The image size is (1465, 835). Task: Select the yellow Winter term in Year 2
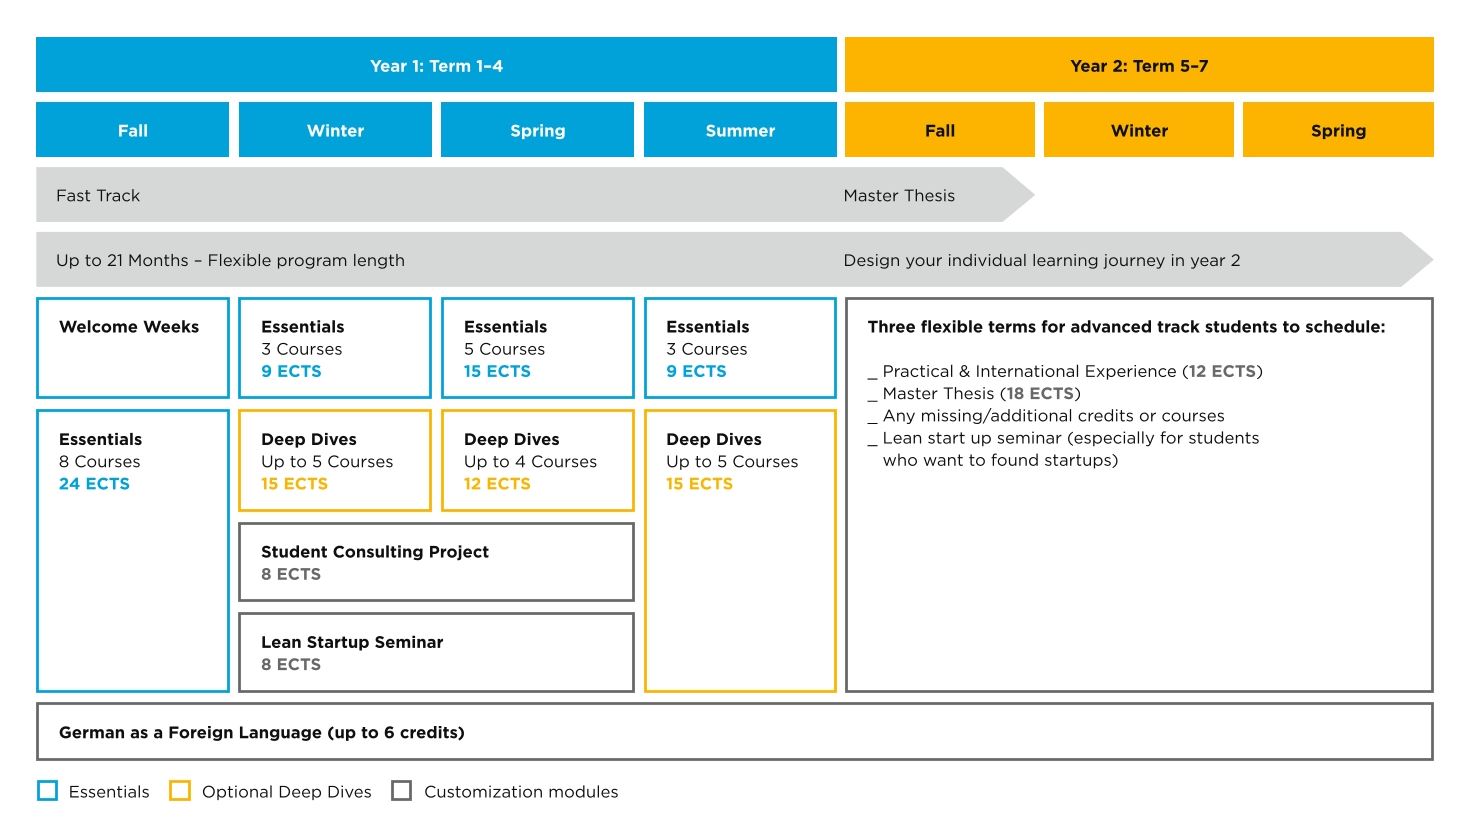pos(1139,130)
